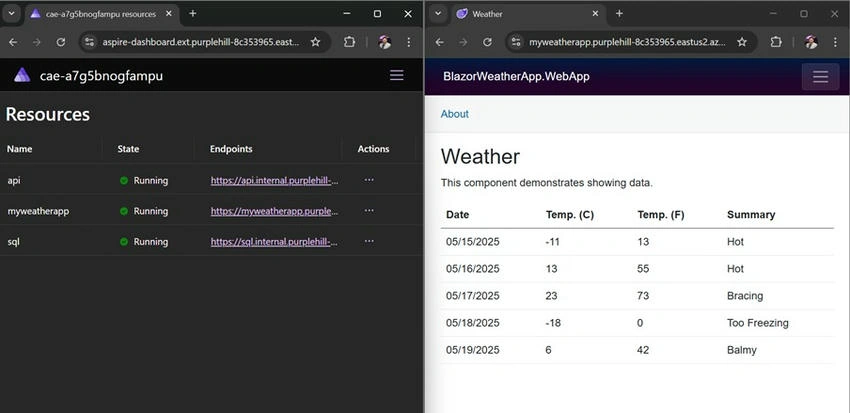Screen dimensions: 850x413
Task: Select the cae-a7g5bnogfampu resources tab
Action: [101, 14]
